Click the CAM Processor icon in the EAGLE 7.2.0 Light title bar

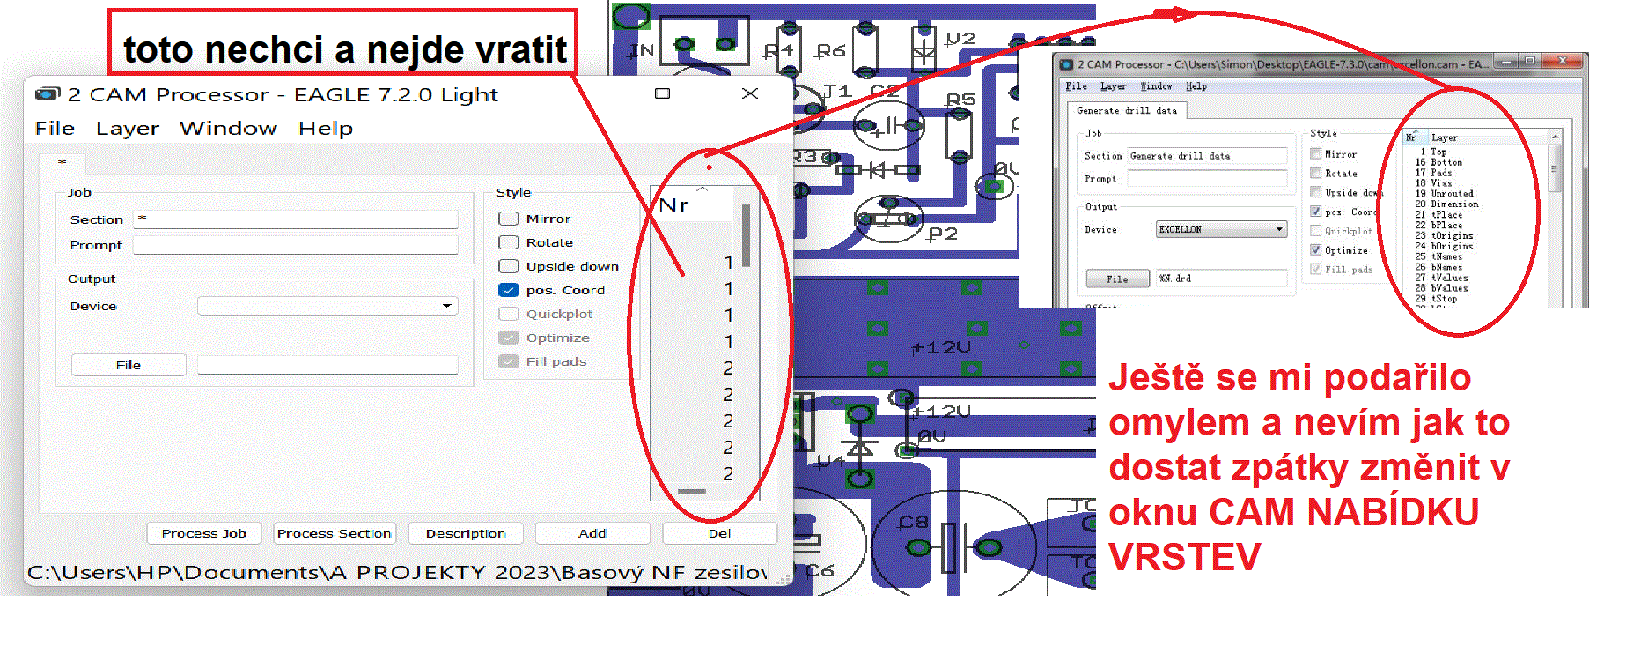pyautogui.click(x=47, y=94)
